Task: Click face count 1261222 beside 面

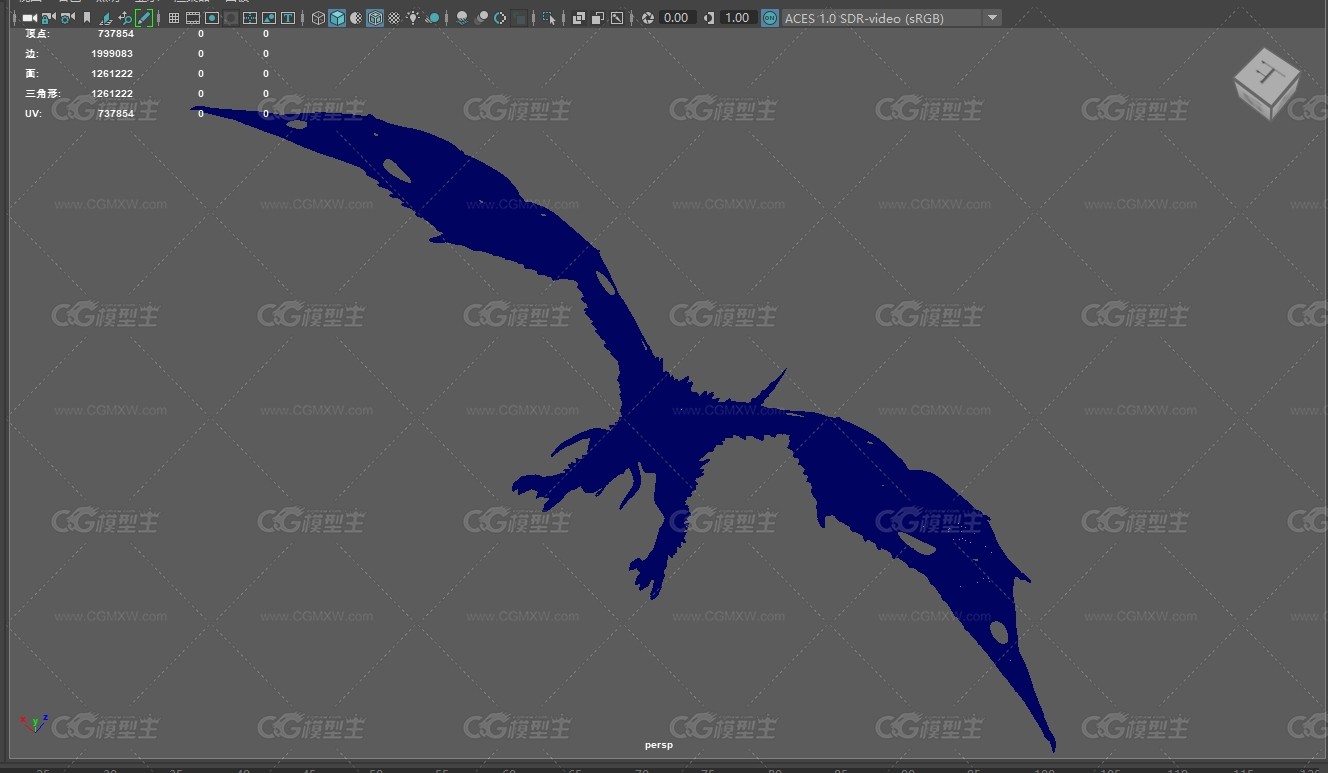Action: point(111,73)
